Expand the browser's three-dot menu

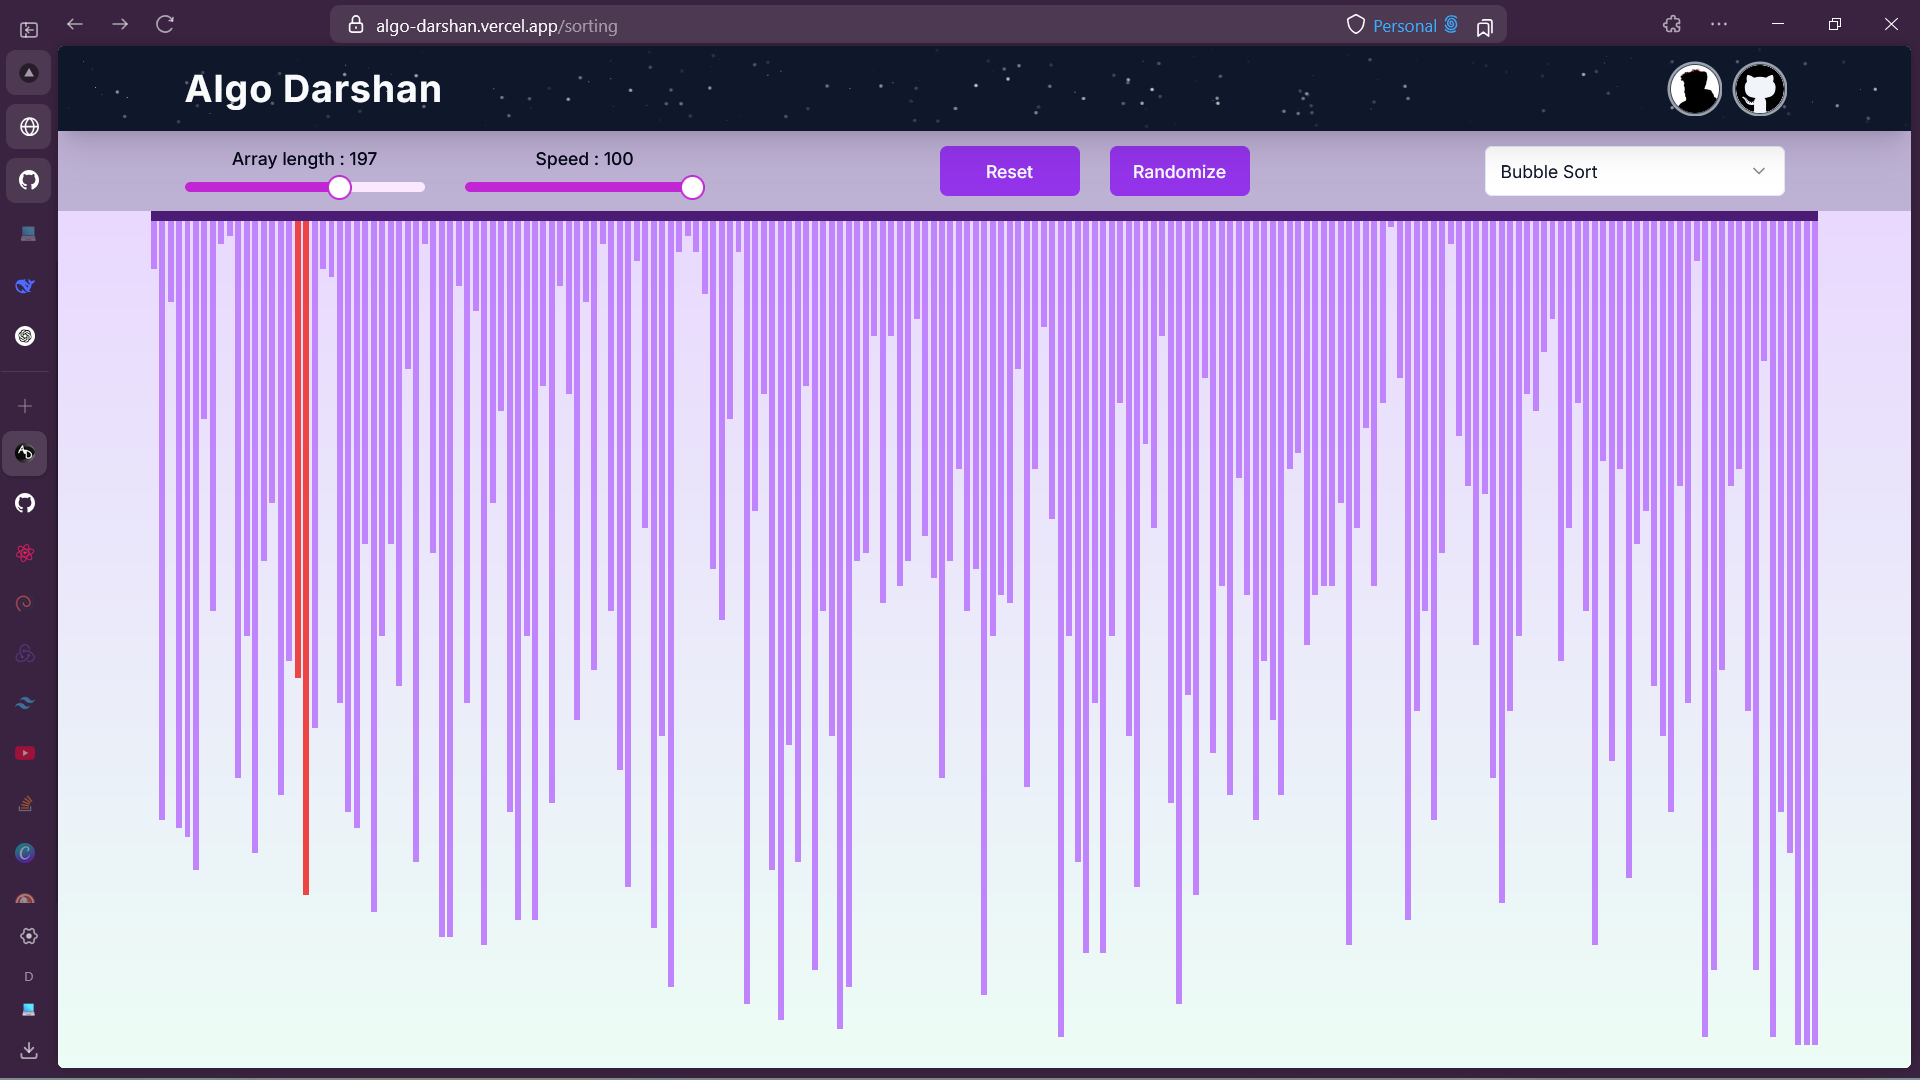(x=1719, y=24)
